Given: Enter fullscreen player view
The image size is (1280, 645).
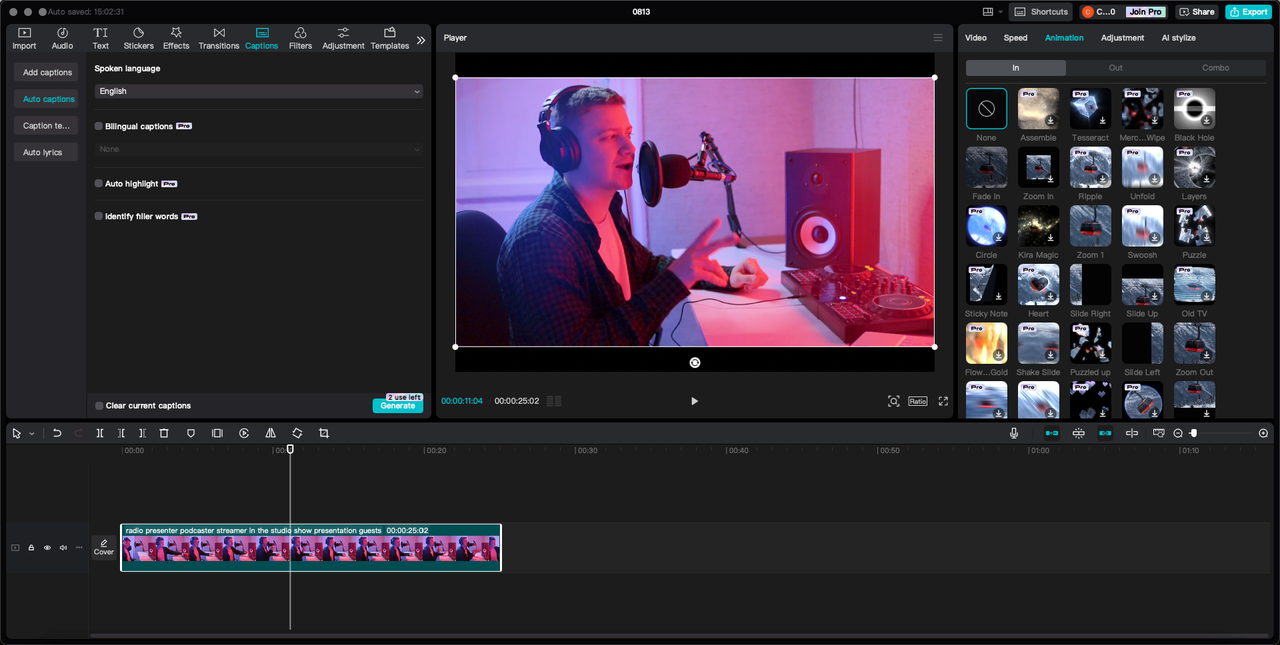Looking at the screenshot, I should [x=943, y=401].
